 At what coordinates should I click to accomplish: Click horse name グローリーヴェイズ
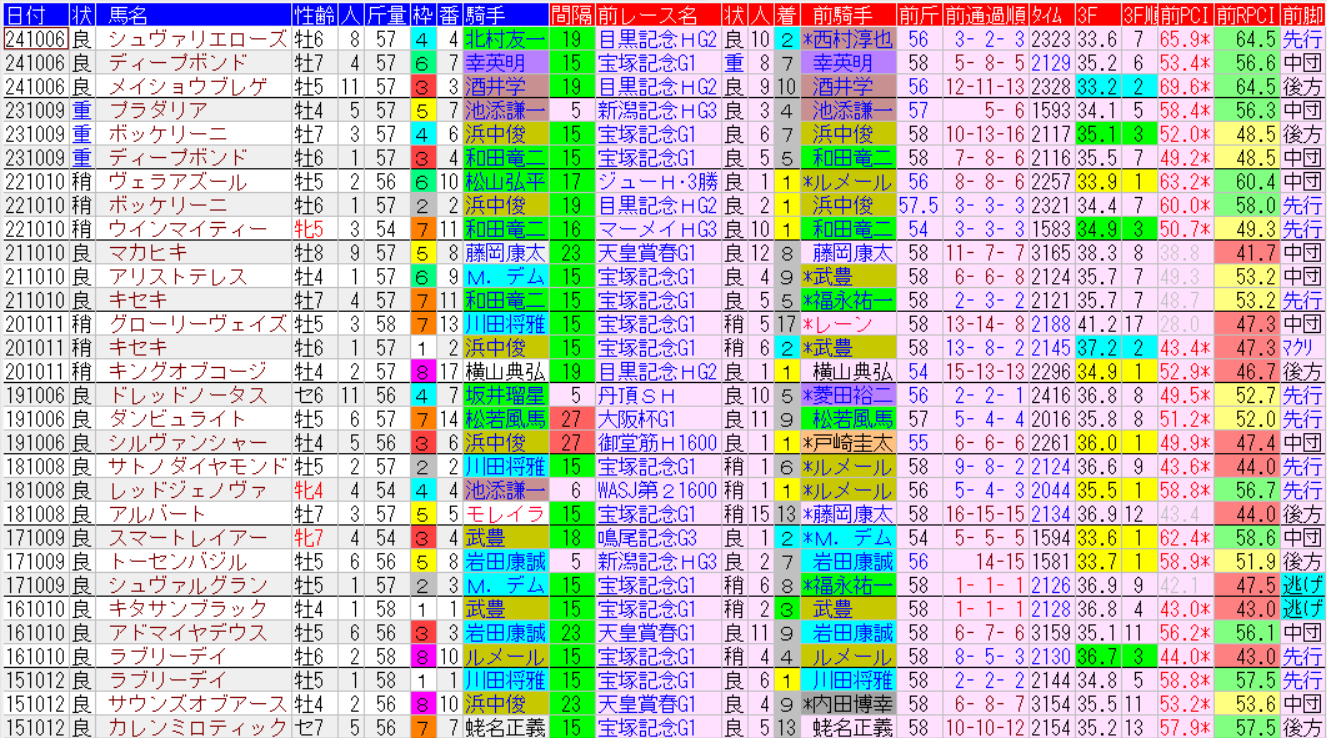click(198, 325)
